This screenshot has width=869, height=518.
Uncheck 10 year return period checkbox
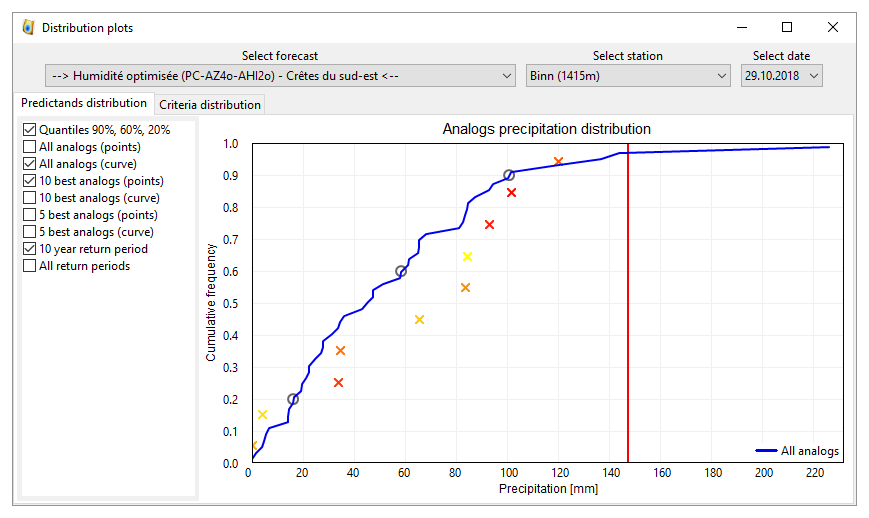(29, 249)
